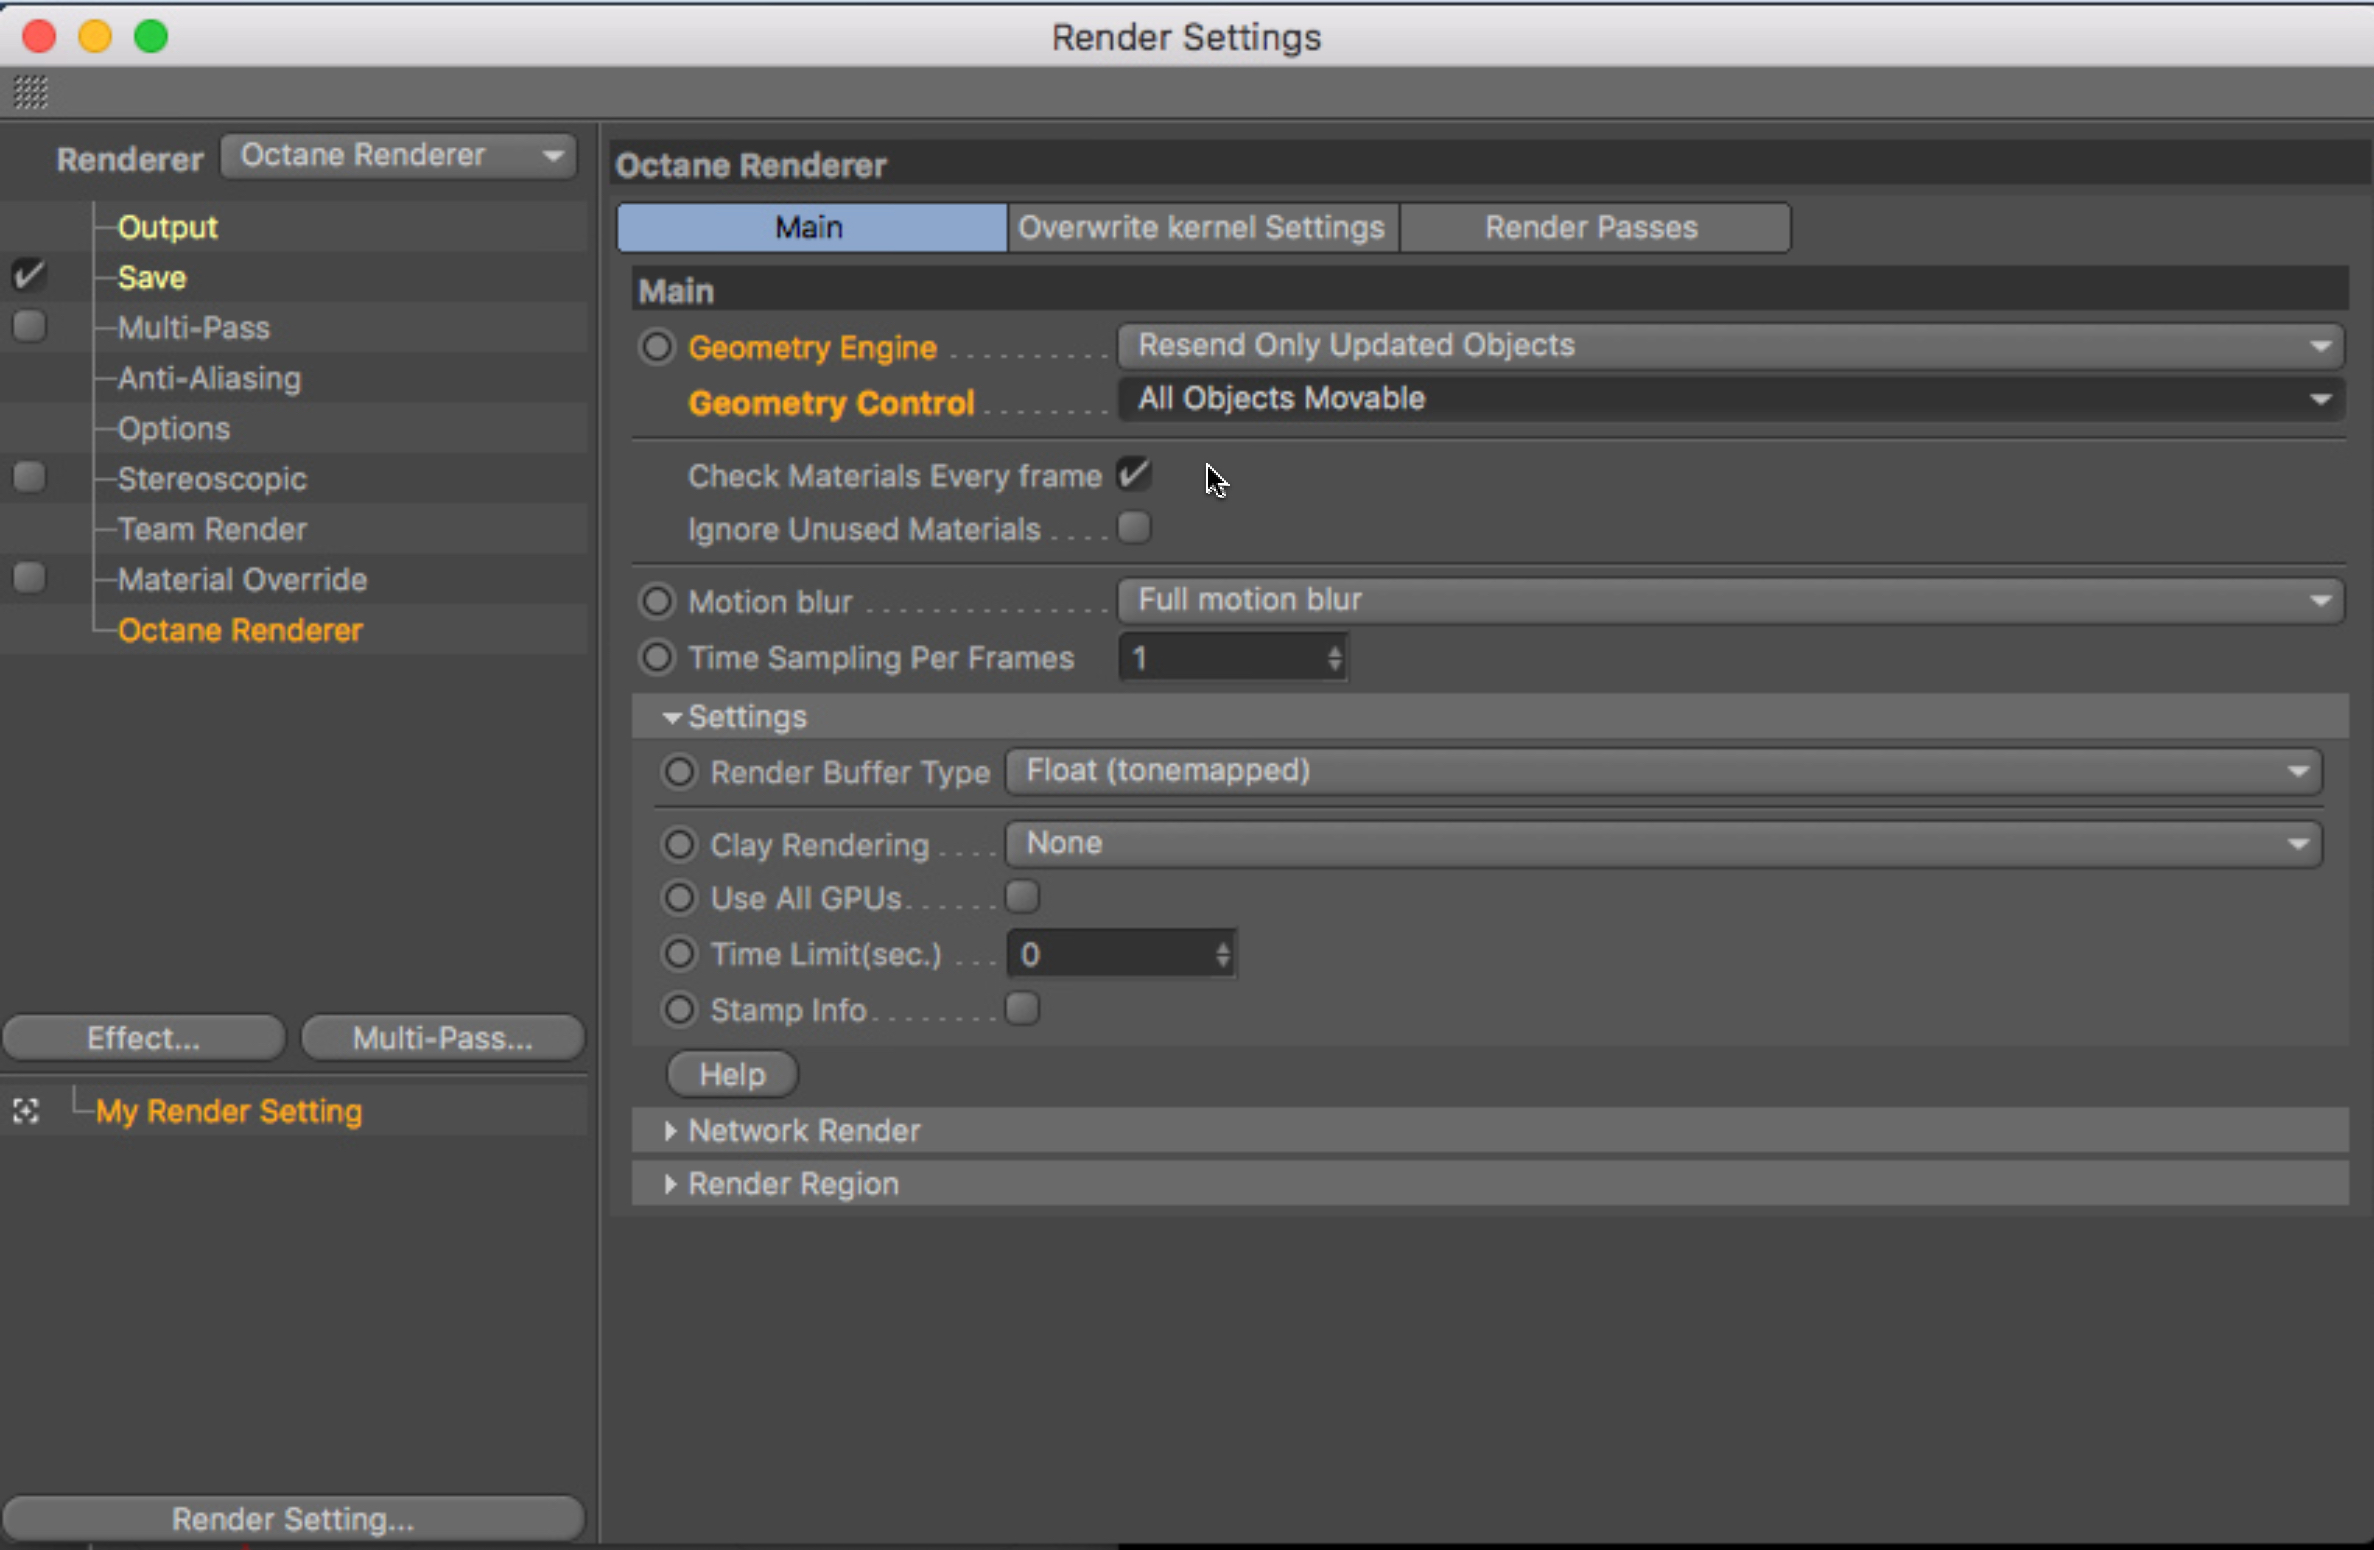The height and width of the screenshot is (1550, 2374).
Task: Click target icon beside My Render Setting
Action: 26,1111
